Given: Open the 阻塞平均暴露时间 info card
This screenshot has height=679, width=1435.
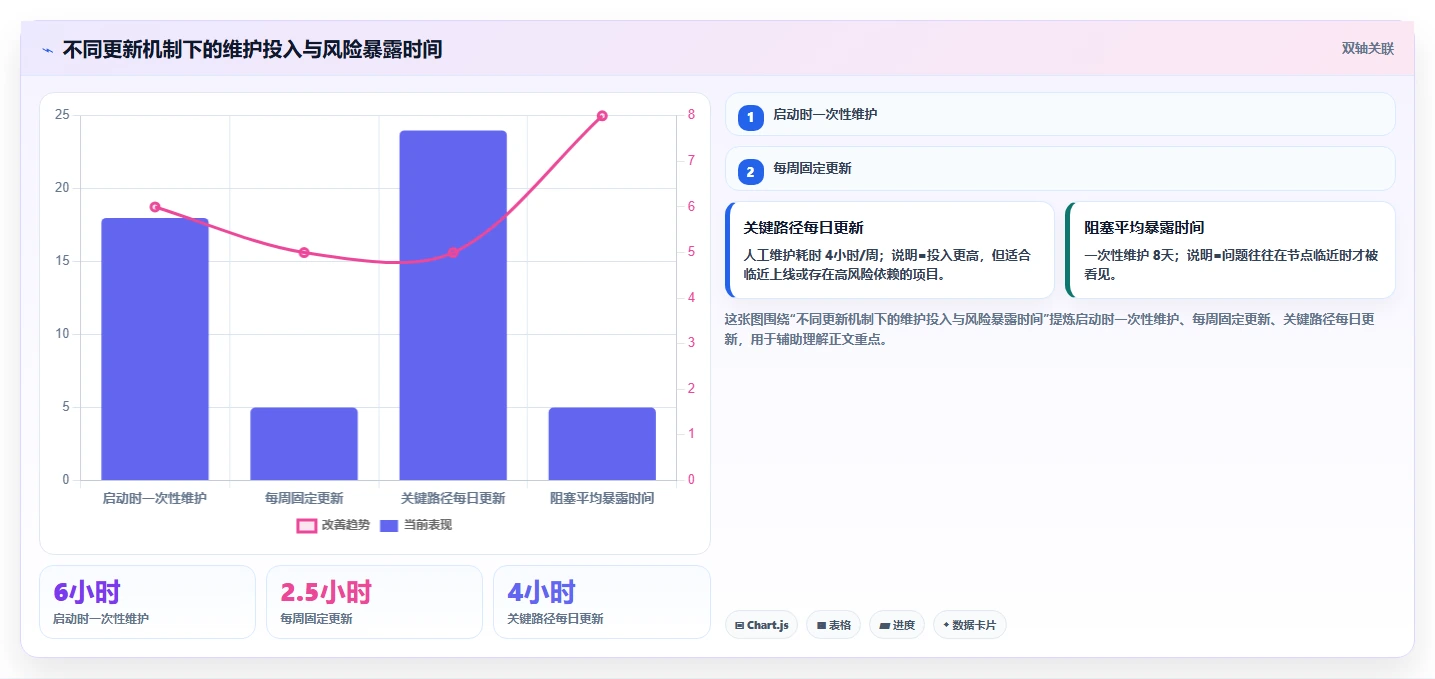Looking at the screenshot, I should click(x=1230, y=250).
